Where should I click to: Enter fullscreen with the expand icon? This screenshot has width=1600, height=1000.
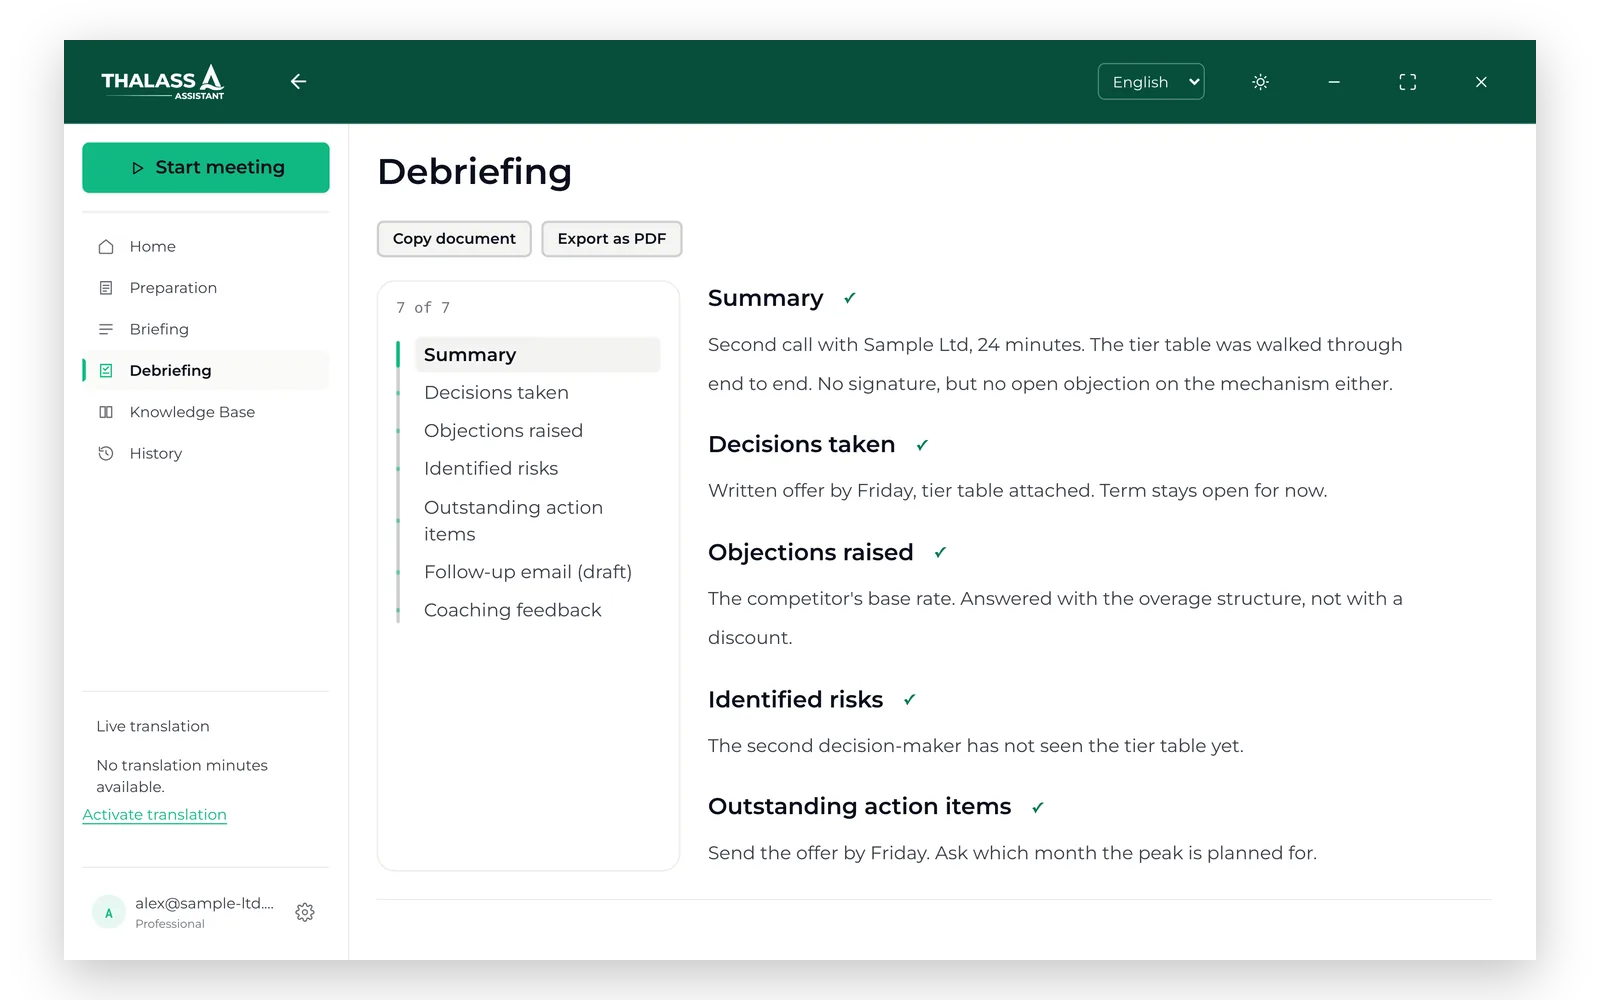1407,82
